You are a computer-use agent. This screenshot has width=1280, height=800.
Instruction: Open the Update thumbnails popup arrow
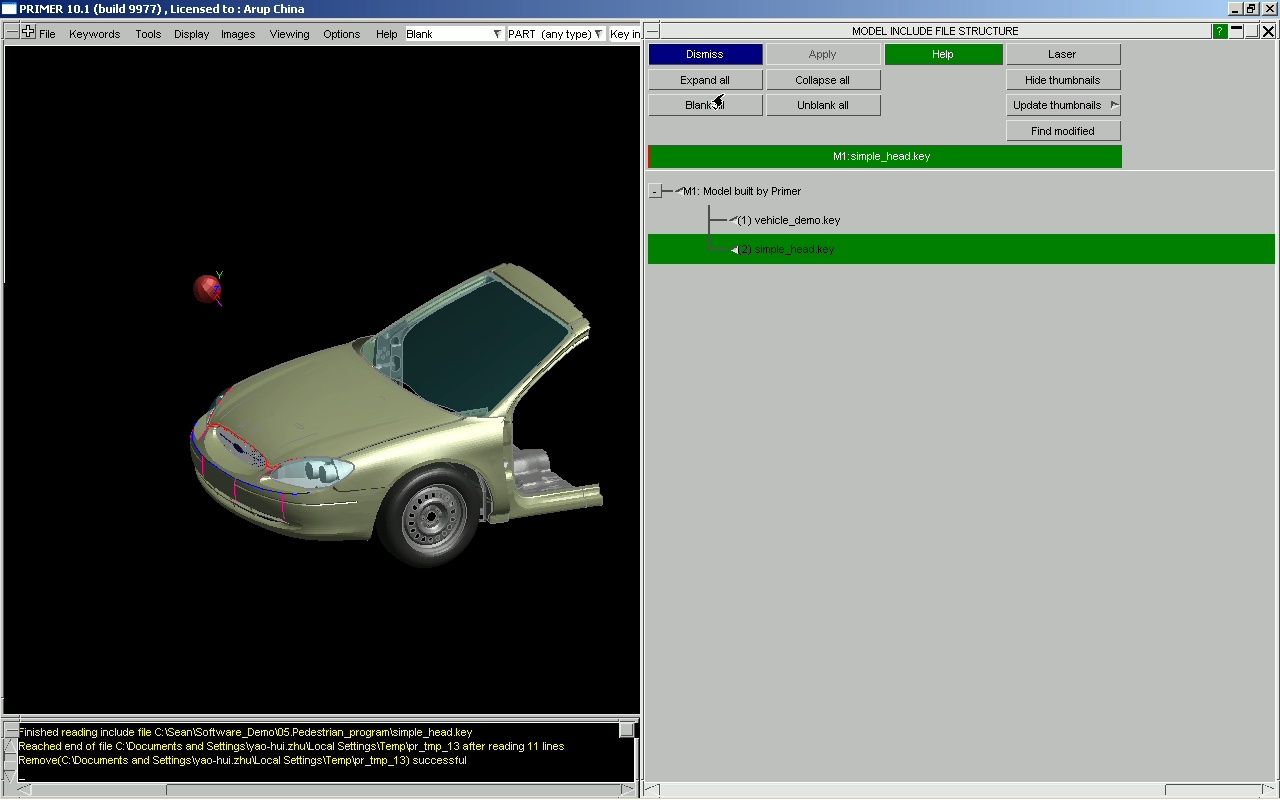pos(1114,105)
